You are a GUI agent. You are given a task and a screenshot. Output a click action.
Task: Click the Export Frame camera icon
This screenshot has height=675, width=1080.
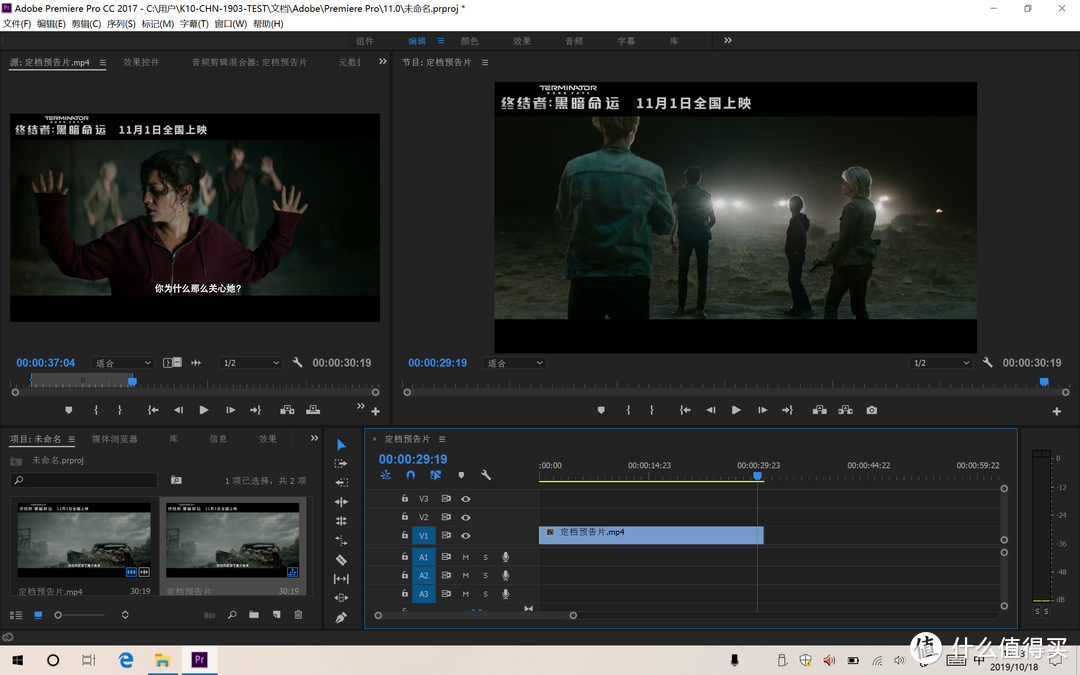point(872,410)
